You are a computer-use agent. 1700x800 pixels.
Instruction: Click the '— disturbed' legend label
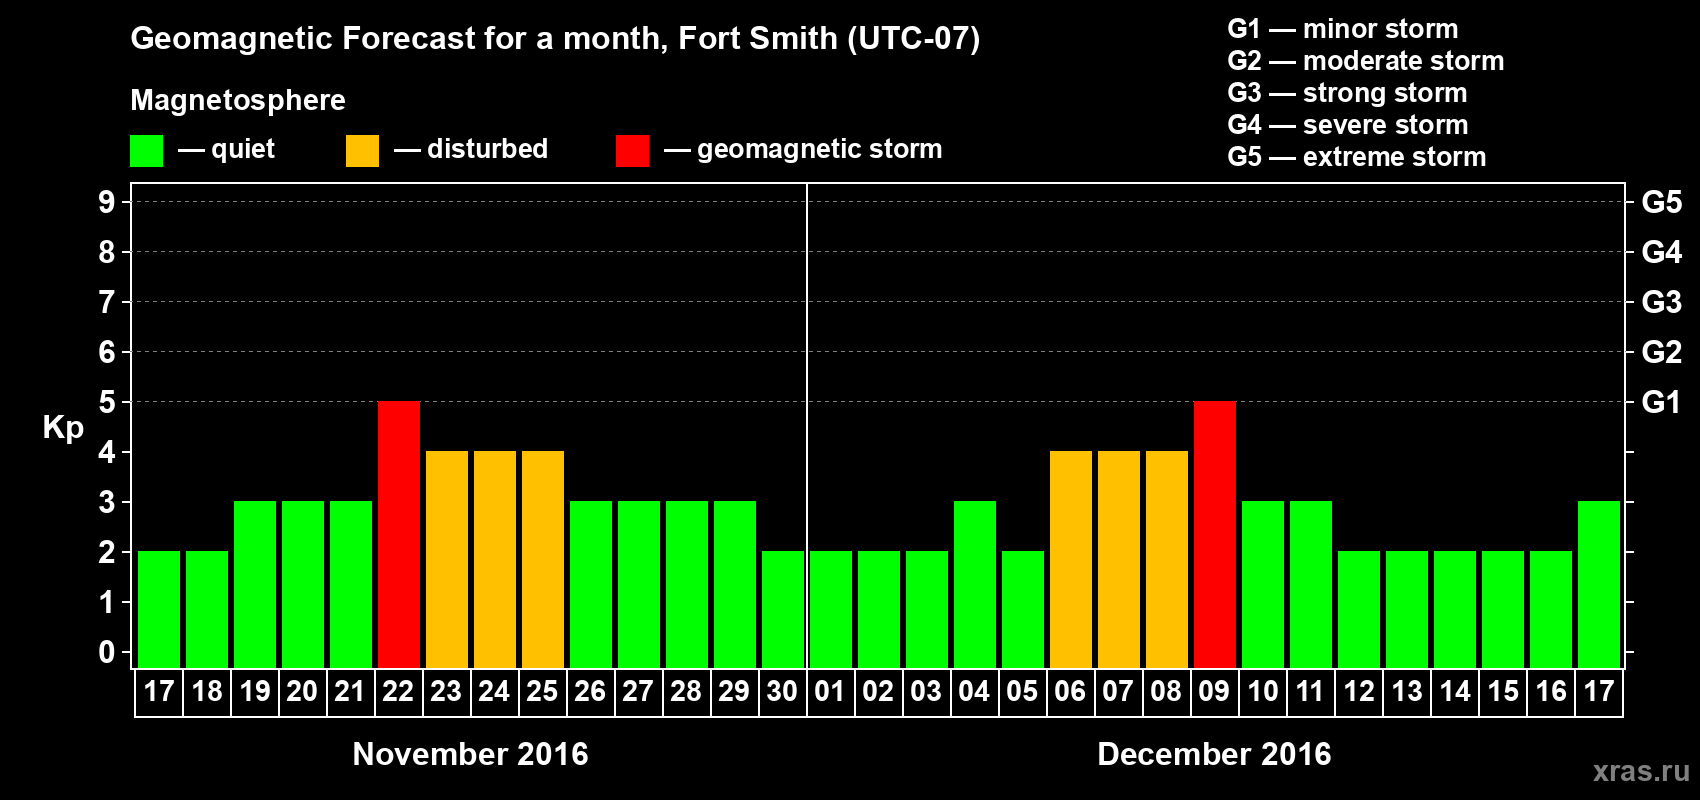coord(471,149)
